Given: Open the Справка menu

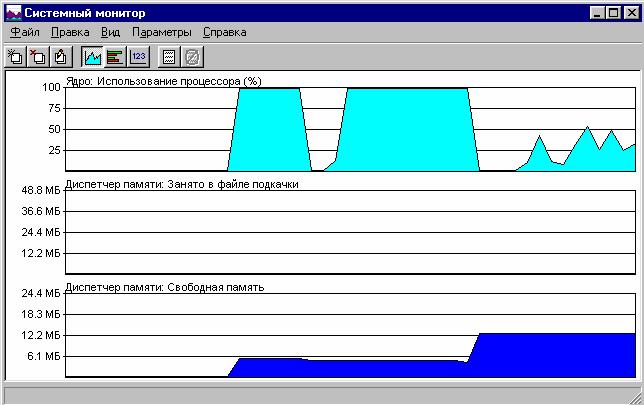Looking at the screenshot, I should pyautogui.click(x=225, y=32).
